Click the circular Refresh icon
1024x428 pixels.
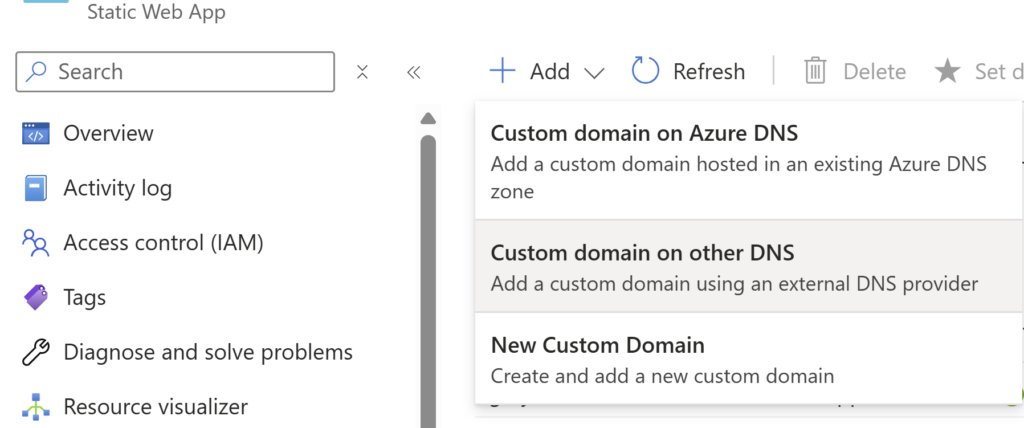pos(645,71)
